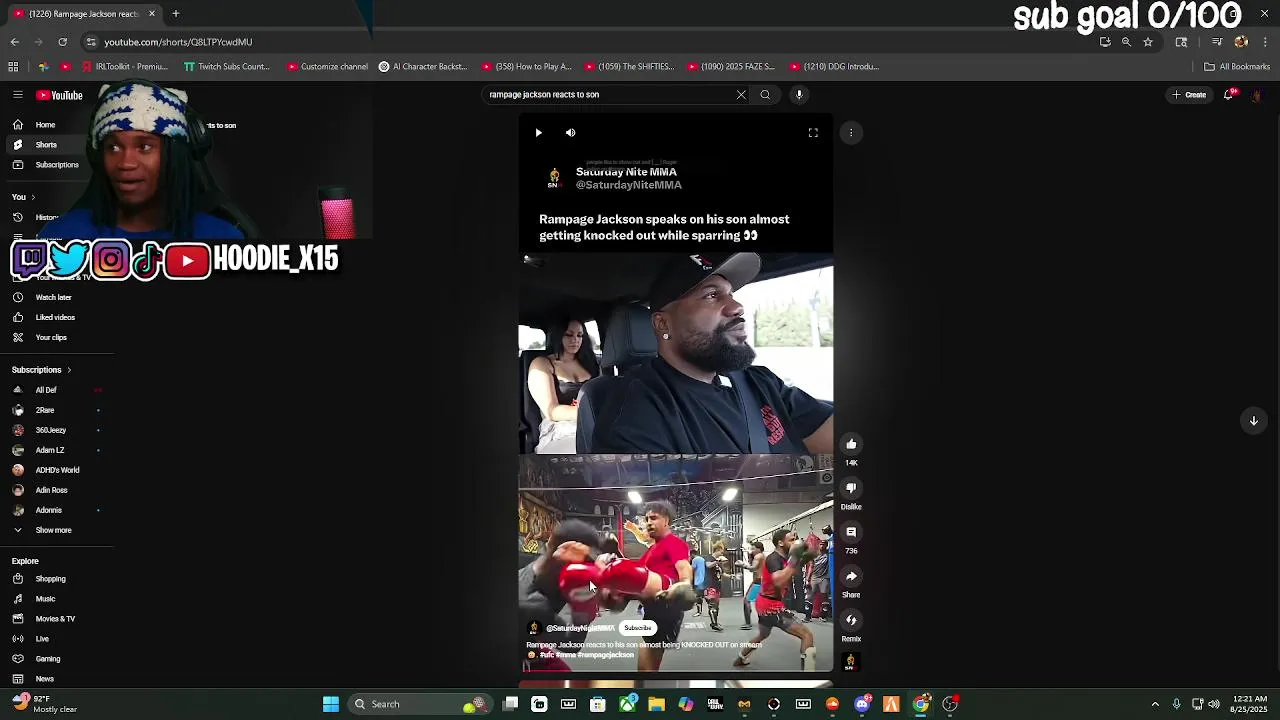Click the Windows taskbar Search box

pyautogui.click(x=420, y=704)
